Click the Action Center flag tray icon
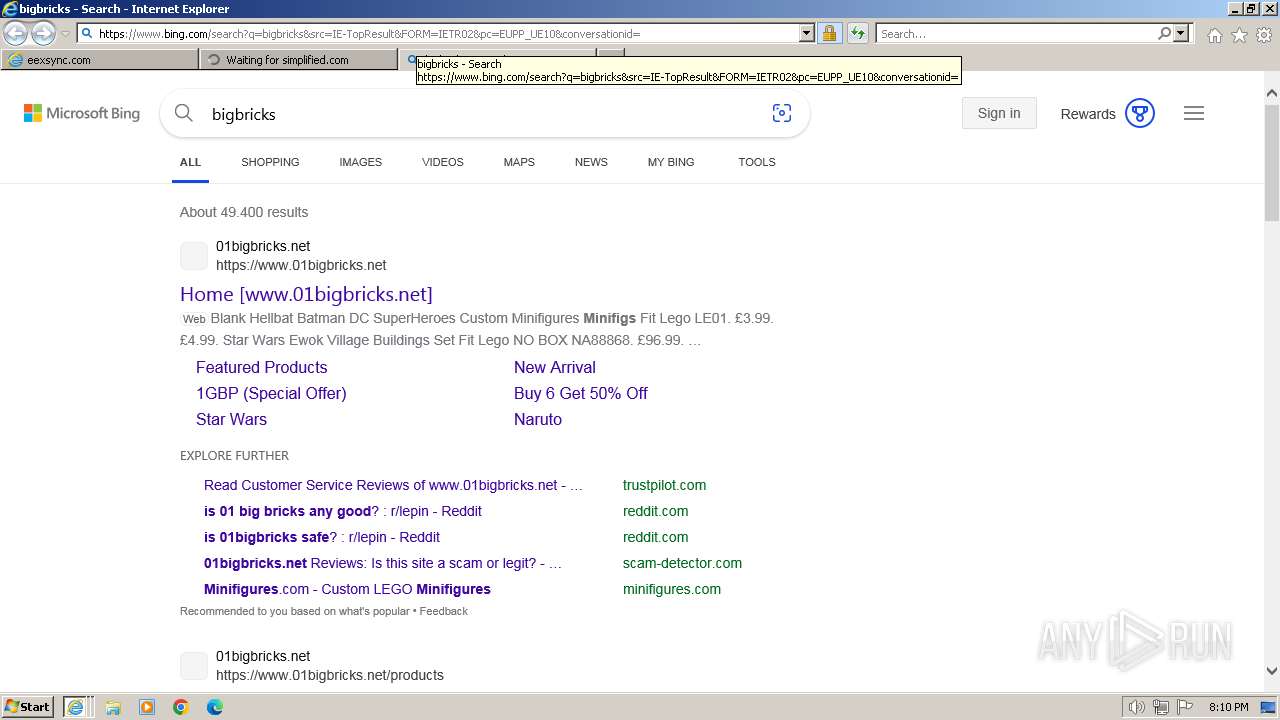The width and height of the screenshot is (1280, 720). pyautogui.click(x=1185, y=707)
